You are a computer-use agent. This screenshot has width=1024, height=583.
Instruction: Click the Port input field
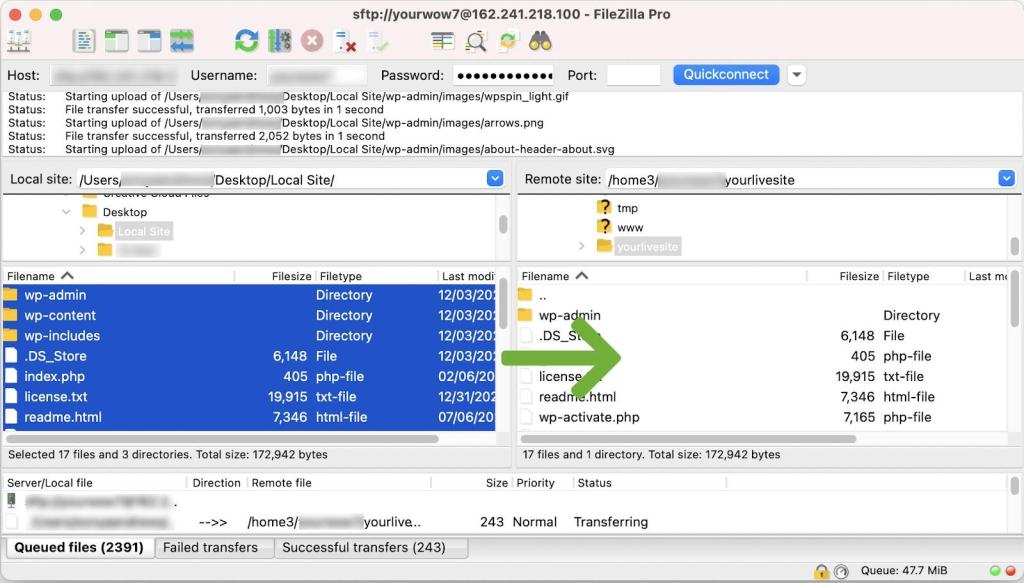point(633,75)
